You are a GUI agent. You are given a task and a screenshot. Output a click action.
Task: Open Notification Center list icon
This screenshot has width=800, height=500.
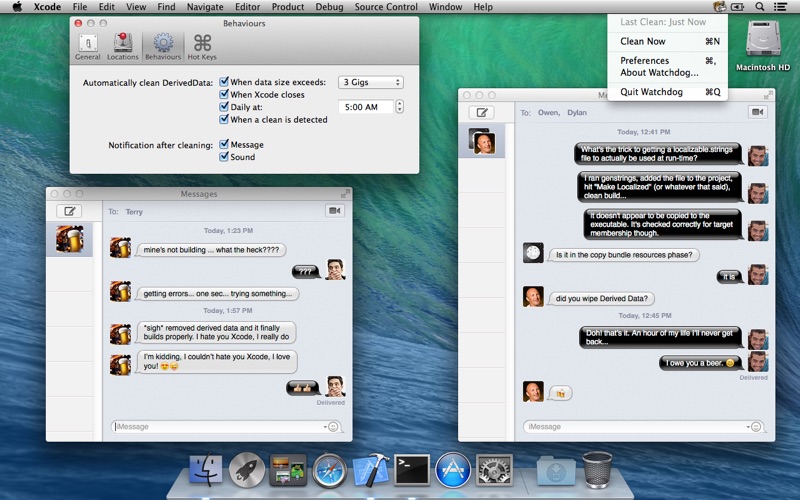780,7
